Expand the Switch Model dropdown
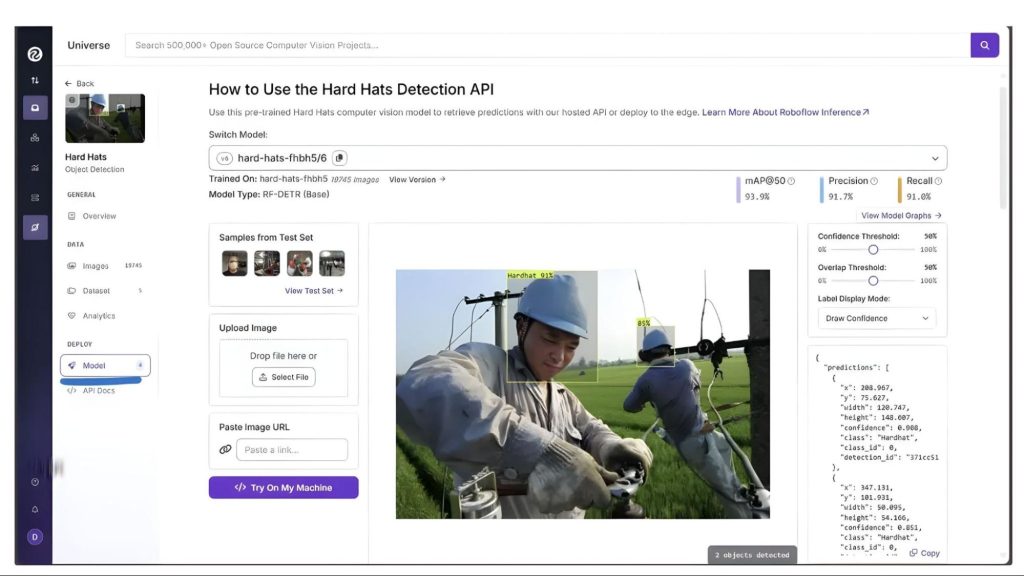This screenshot has width=1024, height=576. click(x=935, y=158)
